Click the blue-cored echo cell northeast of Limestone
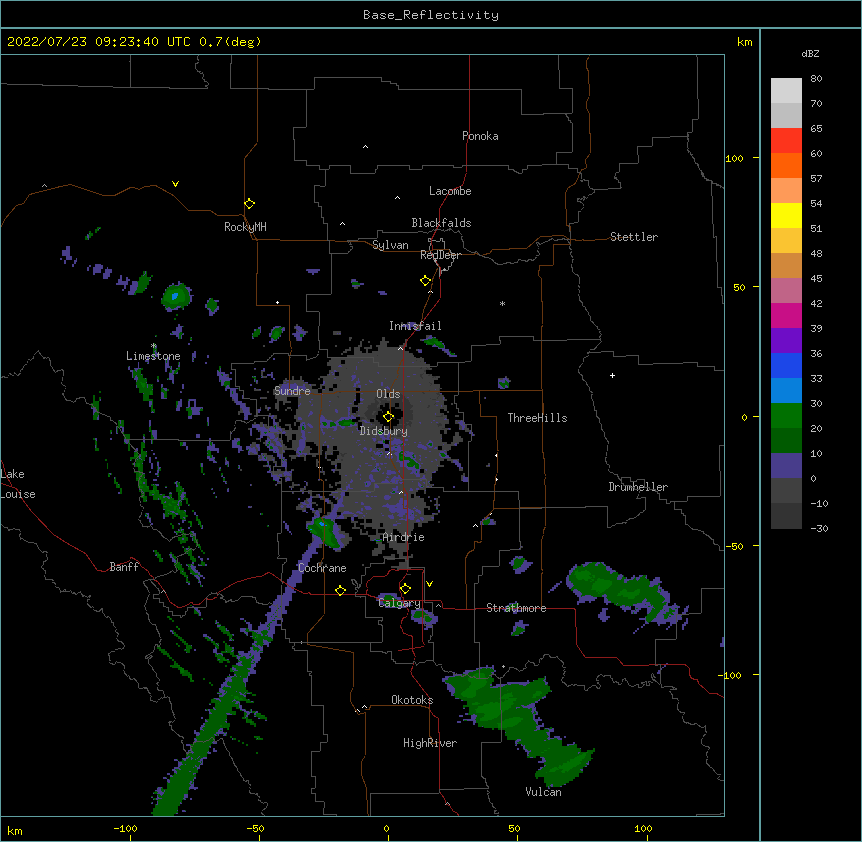Image resolution: width=862 pixels, height=842 pixels. (x=176, y=296)
